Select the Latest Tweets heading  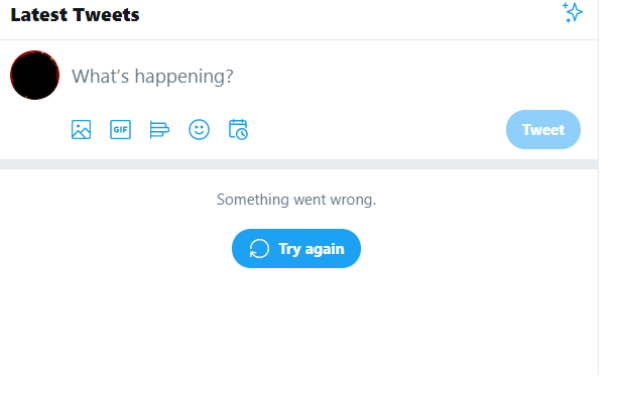pyautogui.click(x=75, y=15)
